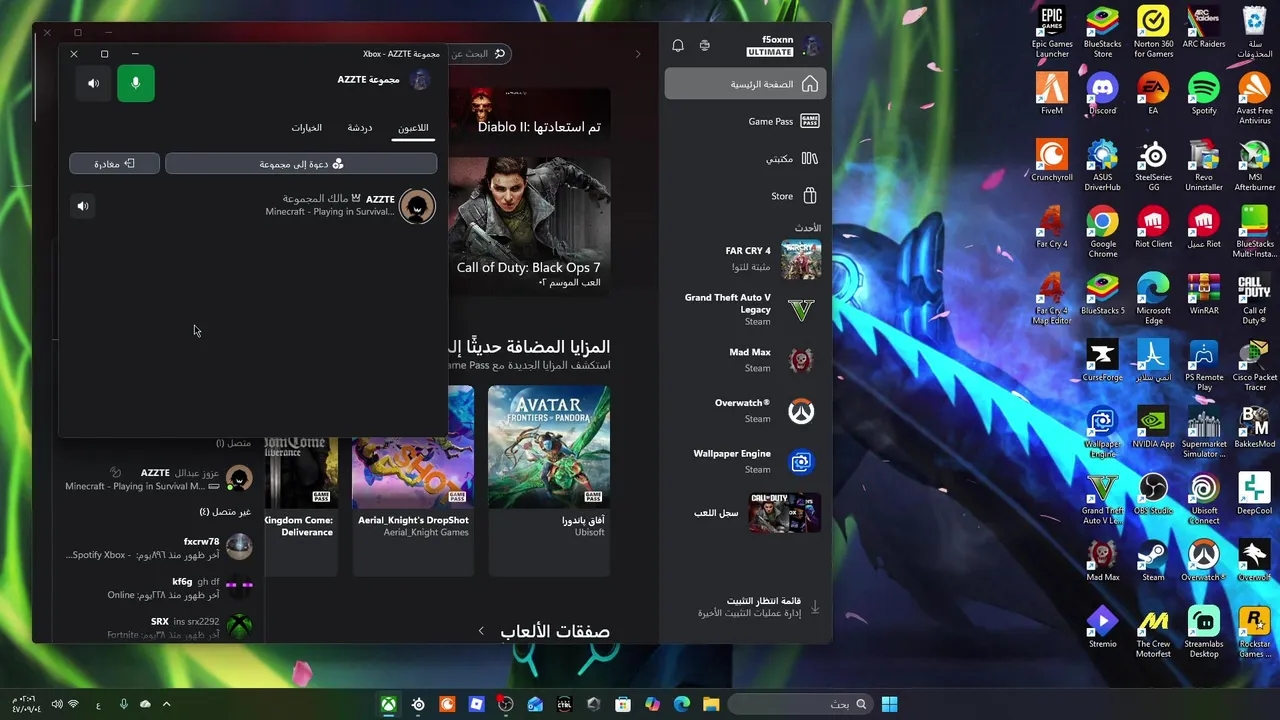Click the Xbox search box
This screenshot has width=1280, height=720.
tap(478, 54)
